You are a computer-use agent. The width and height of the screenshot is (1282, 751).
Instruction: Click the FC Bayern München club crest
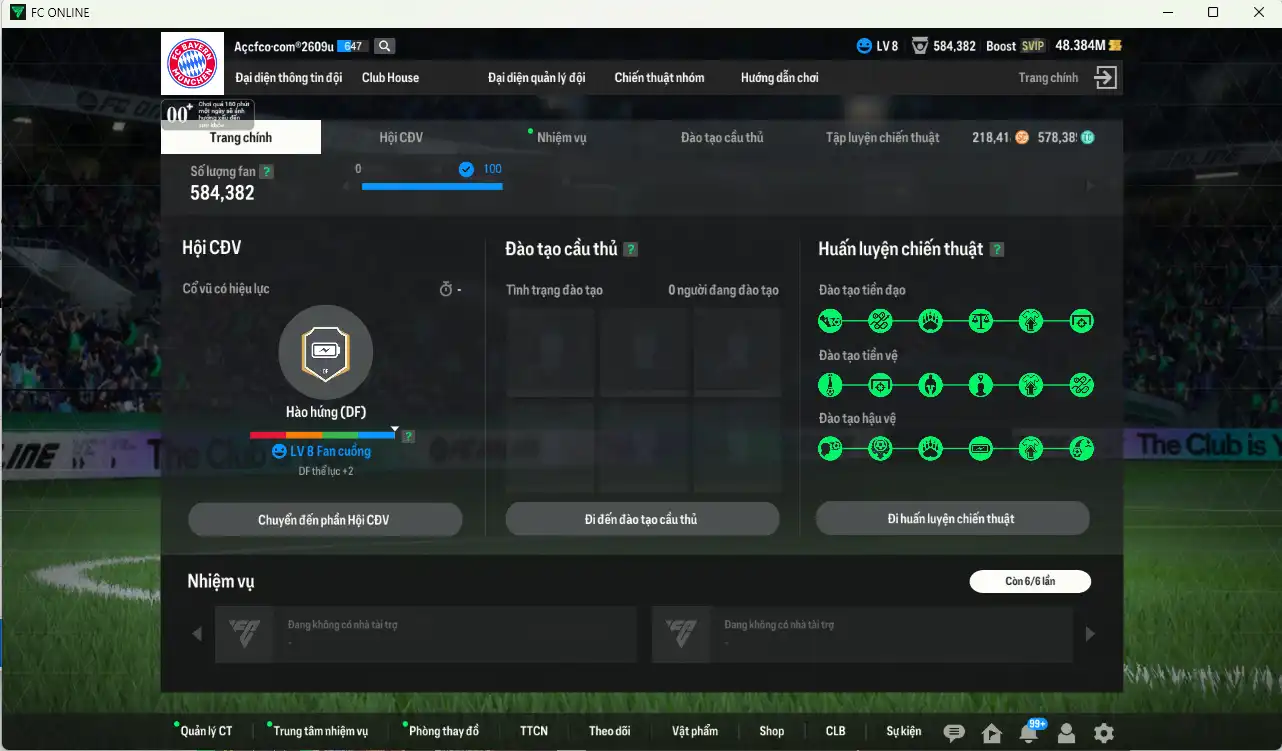(190, 63)
